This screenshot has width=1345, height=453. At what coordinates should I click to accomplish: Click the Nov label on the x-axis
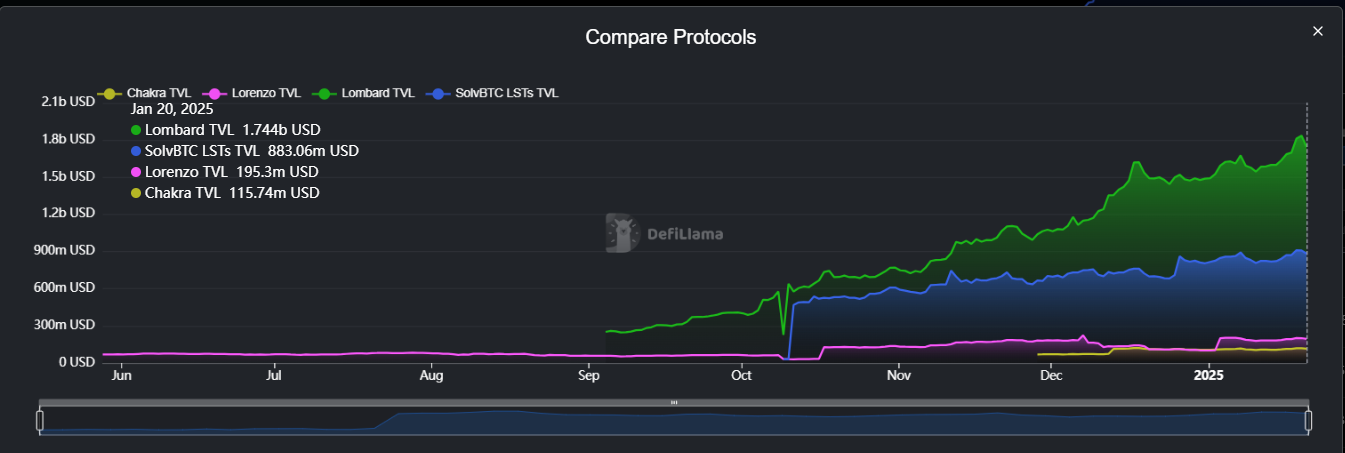coord(899,377)
